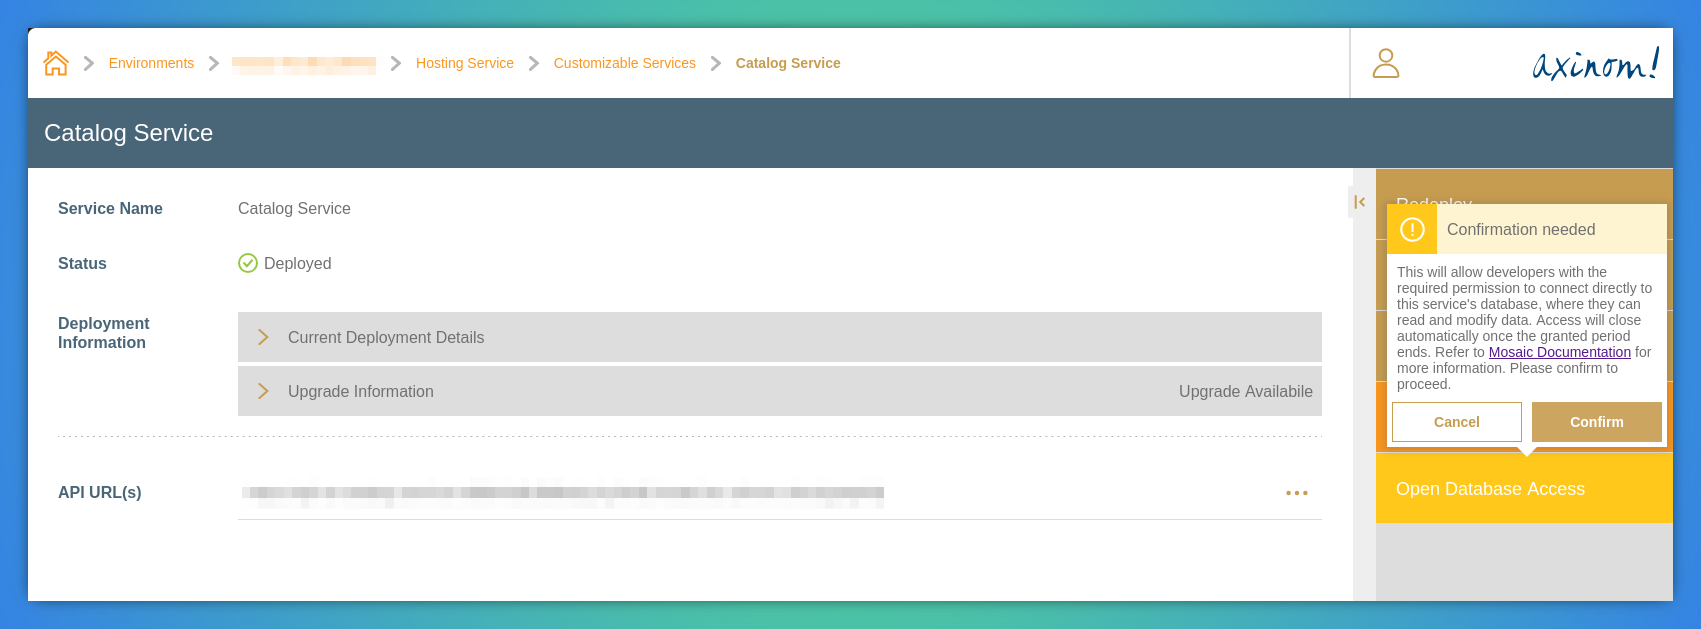The height and width of the screenshot is (629, 1701).
Task: Select the Catalog Service breadcrumb
Action: 788,63
